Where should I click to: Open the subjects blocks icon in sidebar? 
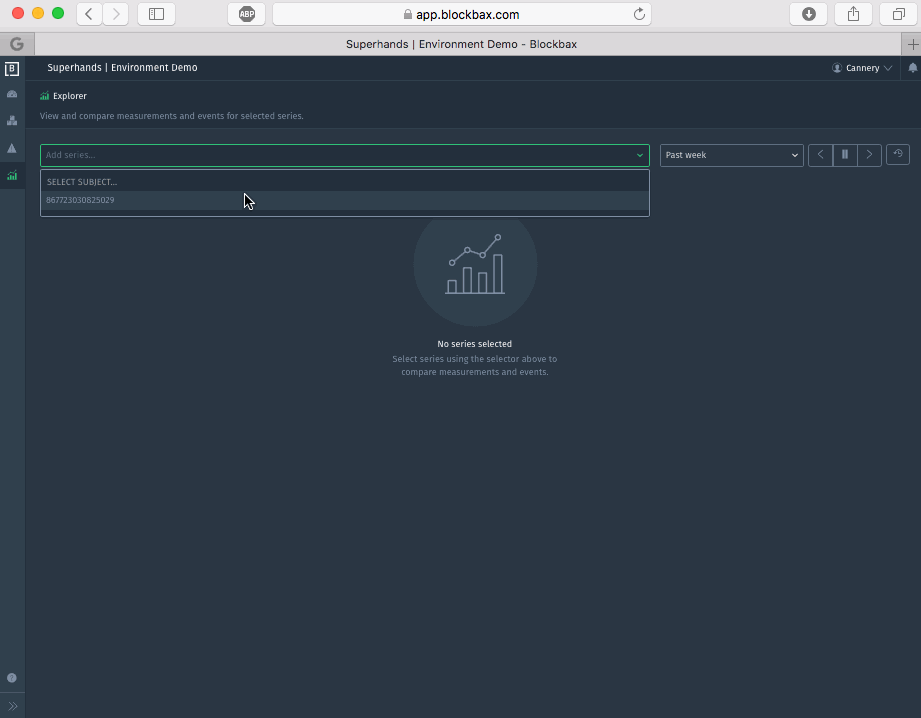point(12,120)
